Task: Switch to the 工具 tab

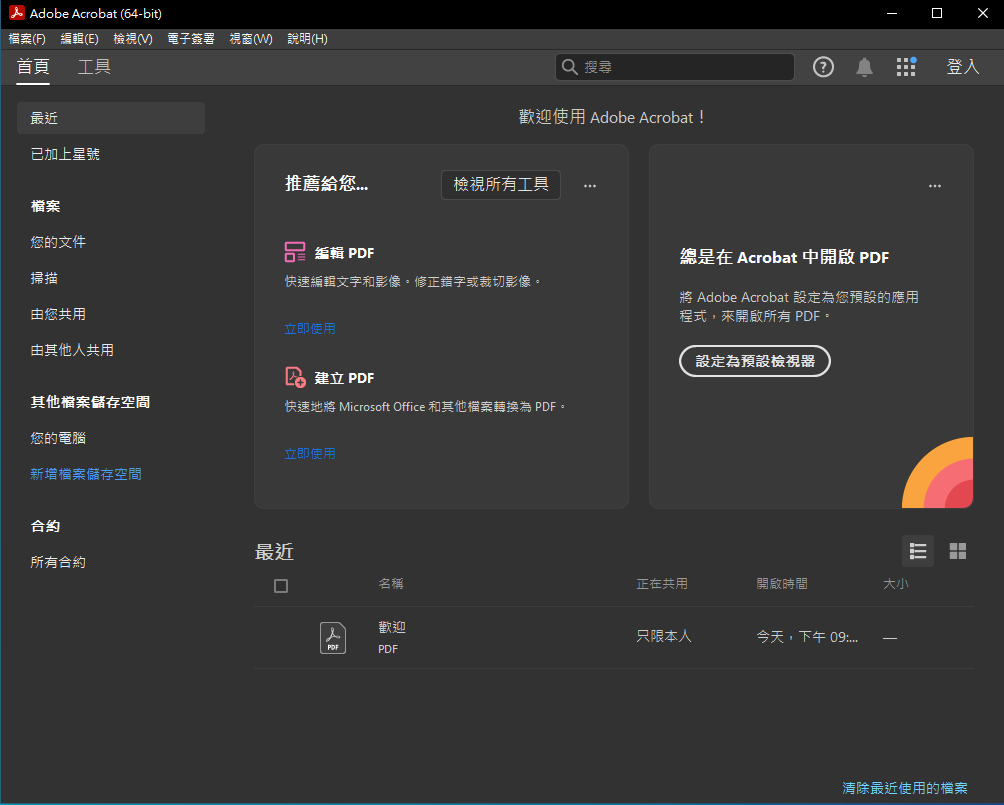Action: tap(94, 67)
